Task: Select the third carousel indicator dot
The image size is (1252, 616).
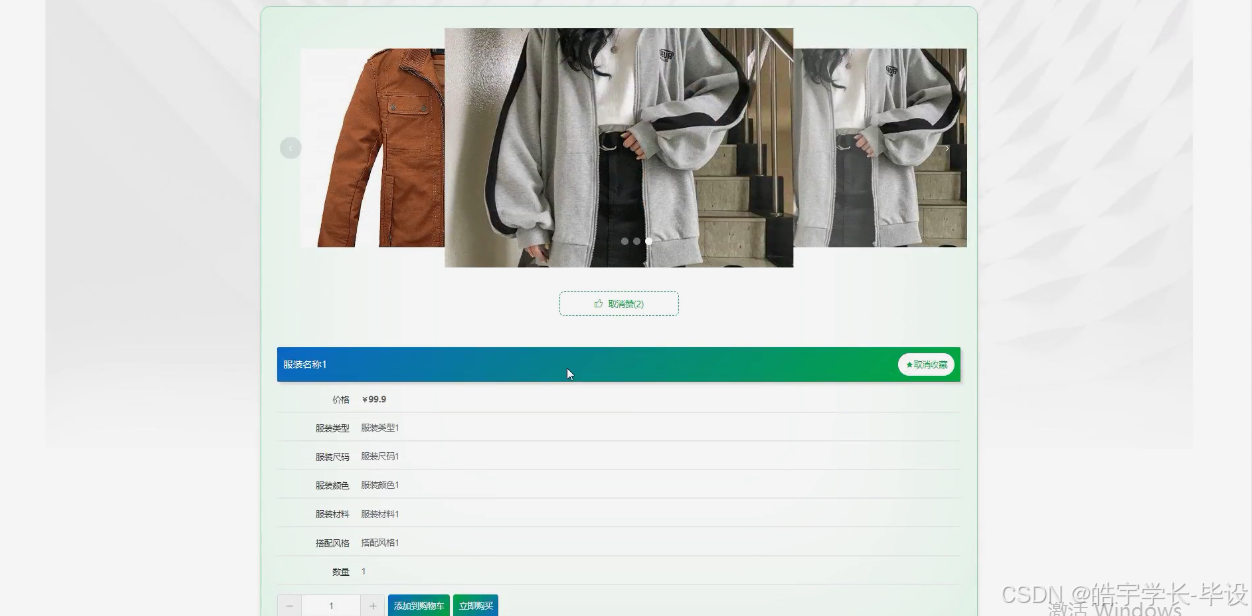Action: (x=647, y=241)
